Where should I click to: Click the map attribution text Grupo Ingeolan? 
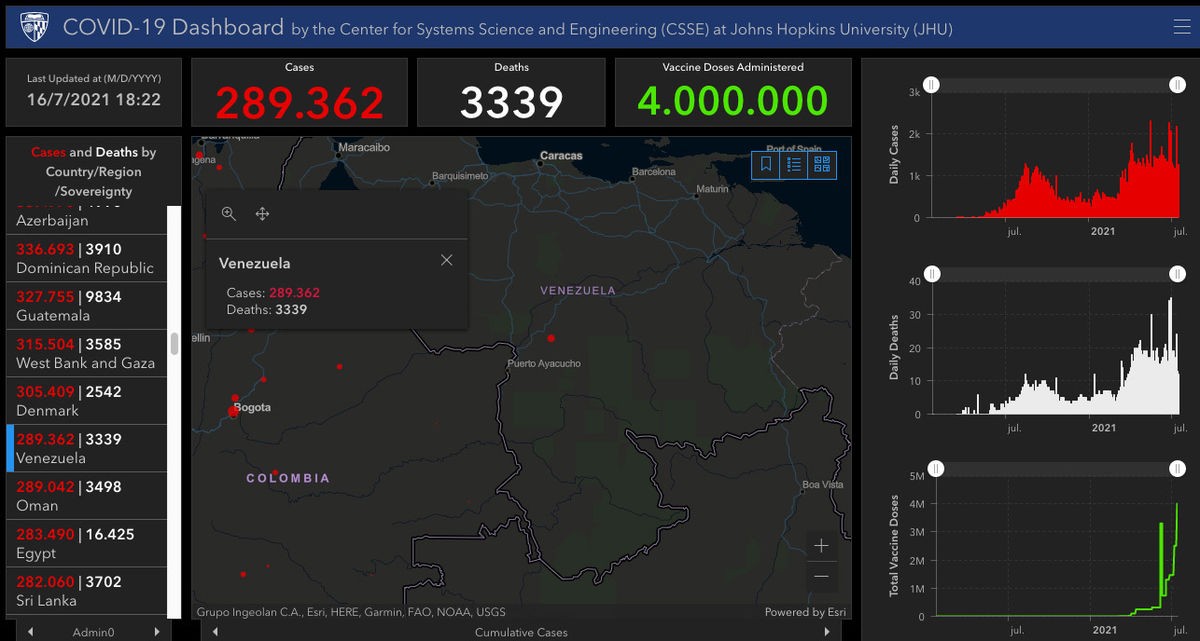pos(351,612)
